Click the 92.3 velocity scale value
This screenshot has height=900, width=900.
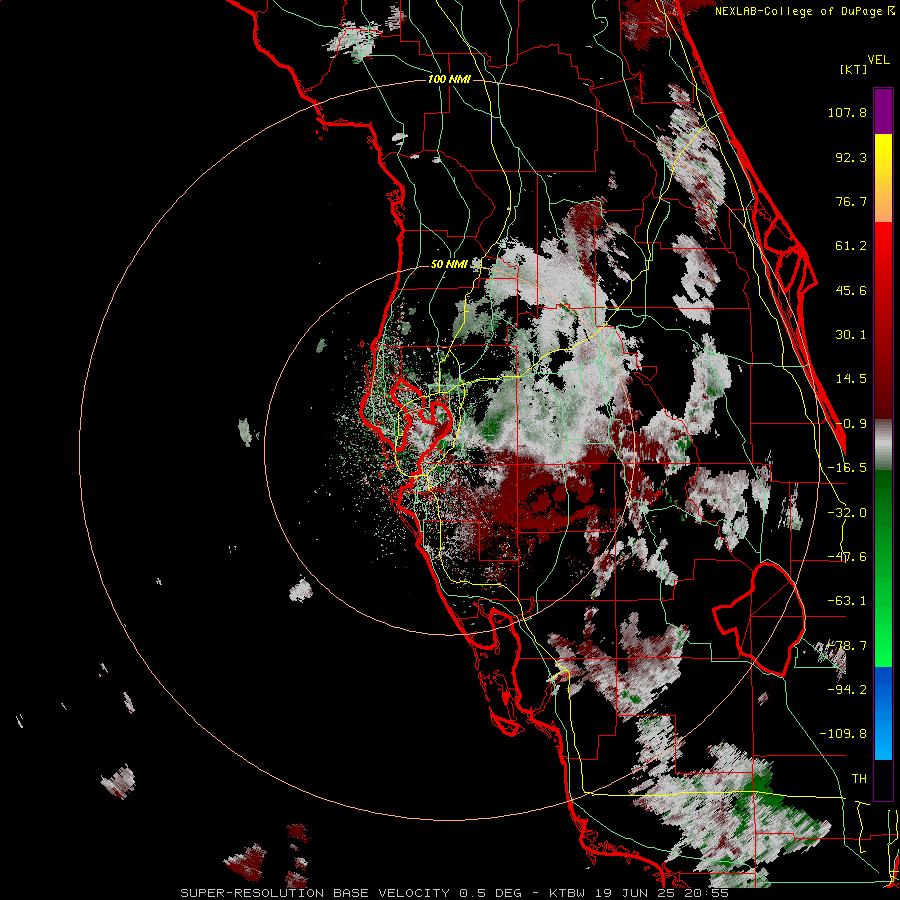point(851,157)
